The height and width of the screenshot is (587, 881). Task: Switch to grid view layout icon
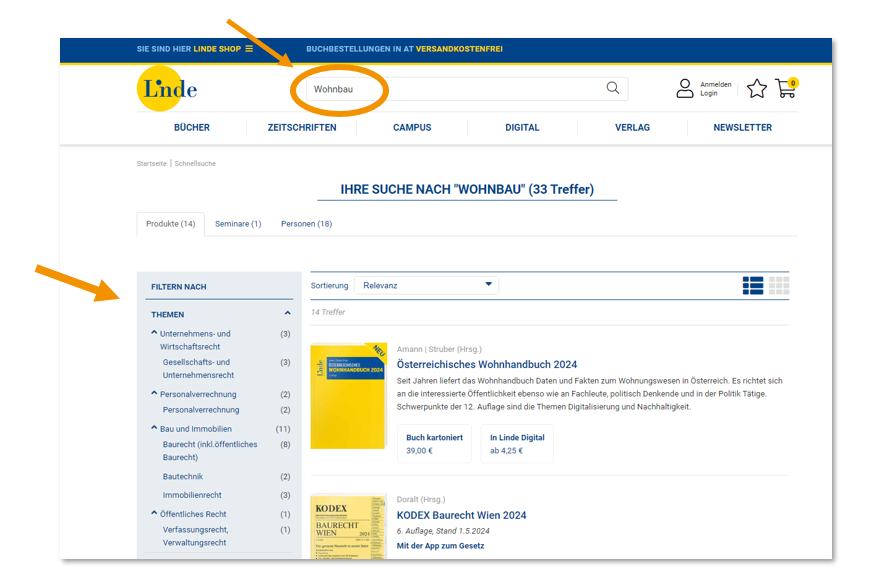(779, 285)
